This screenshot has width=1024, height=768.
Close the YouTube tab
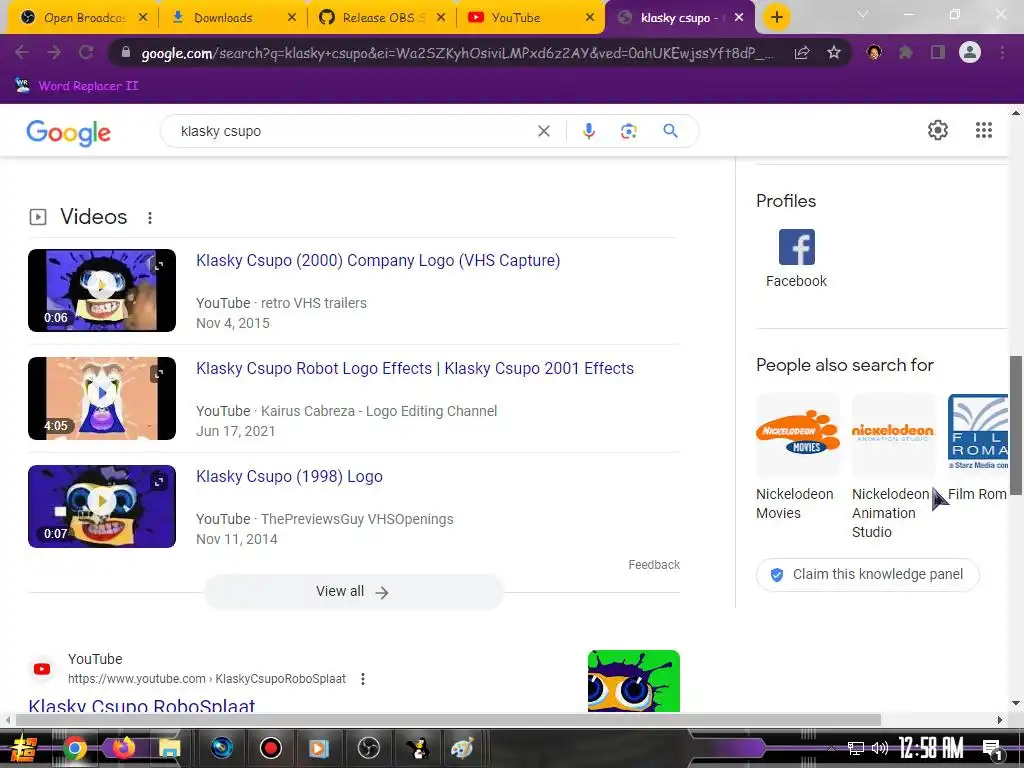click(590, 18)
